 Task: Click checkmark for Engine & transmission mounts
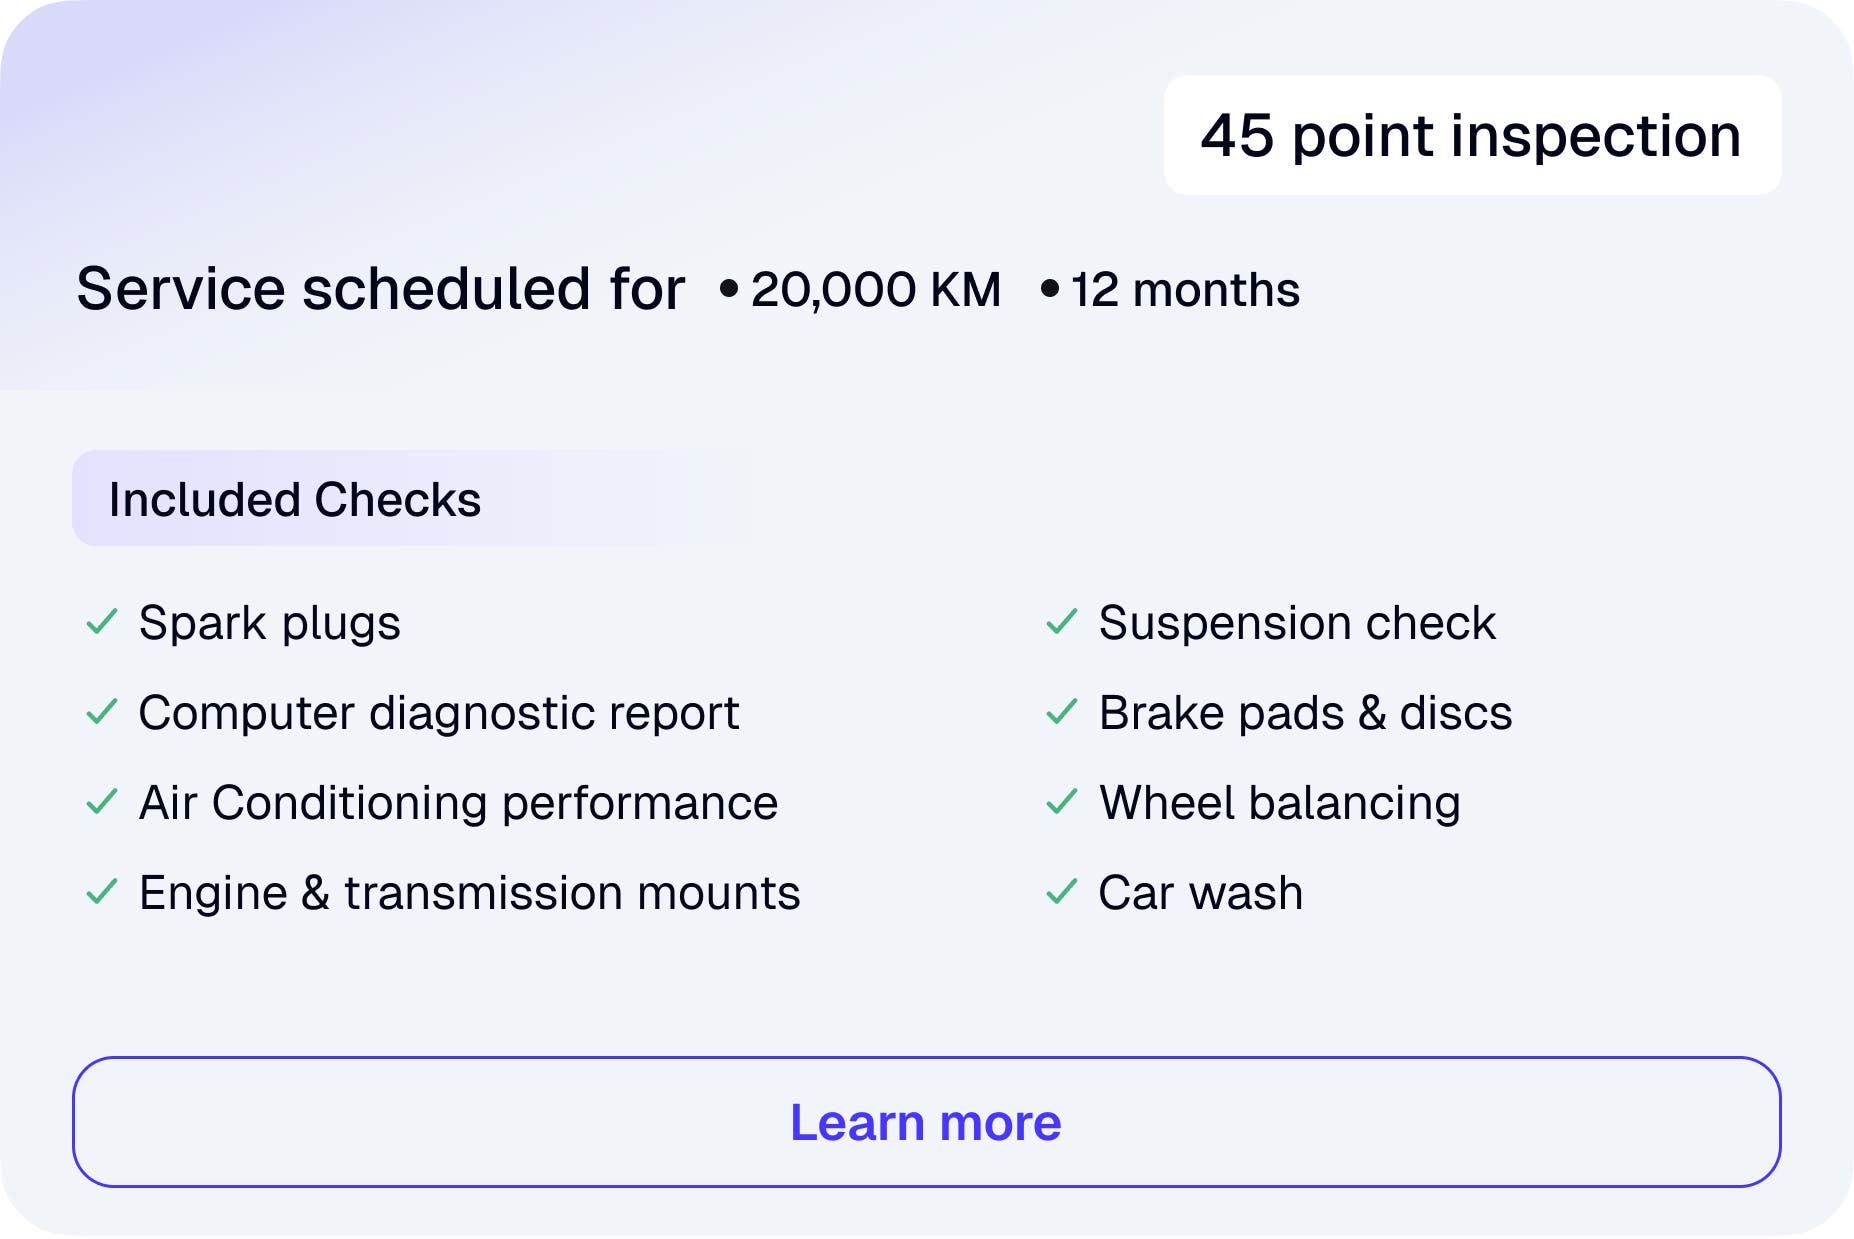102,891
